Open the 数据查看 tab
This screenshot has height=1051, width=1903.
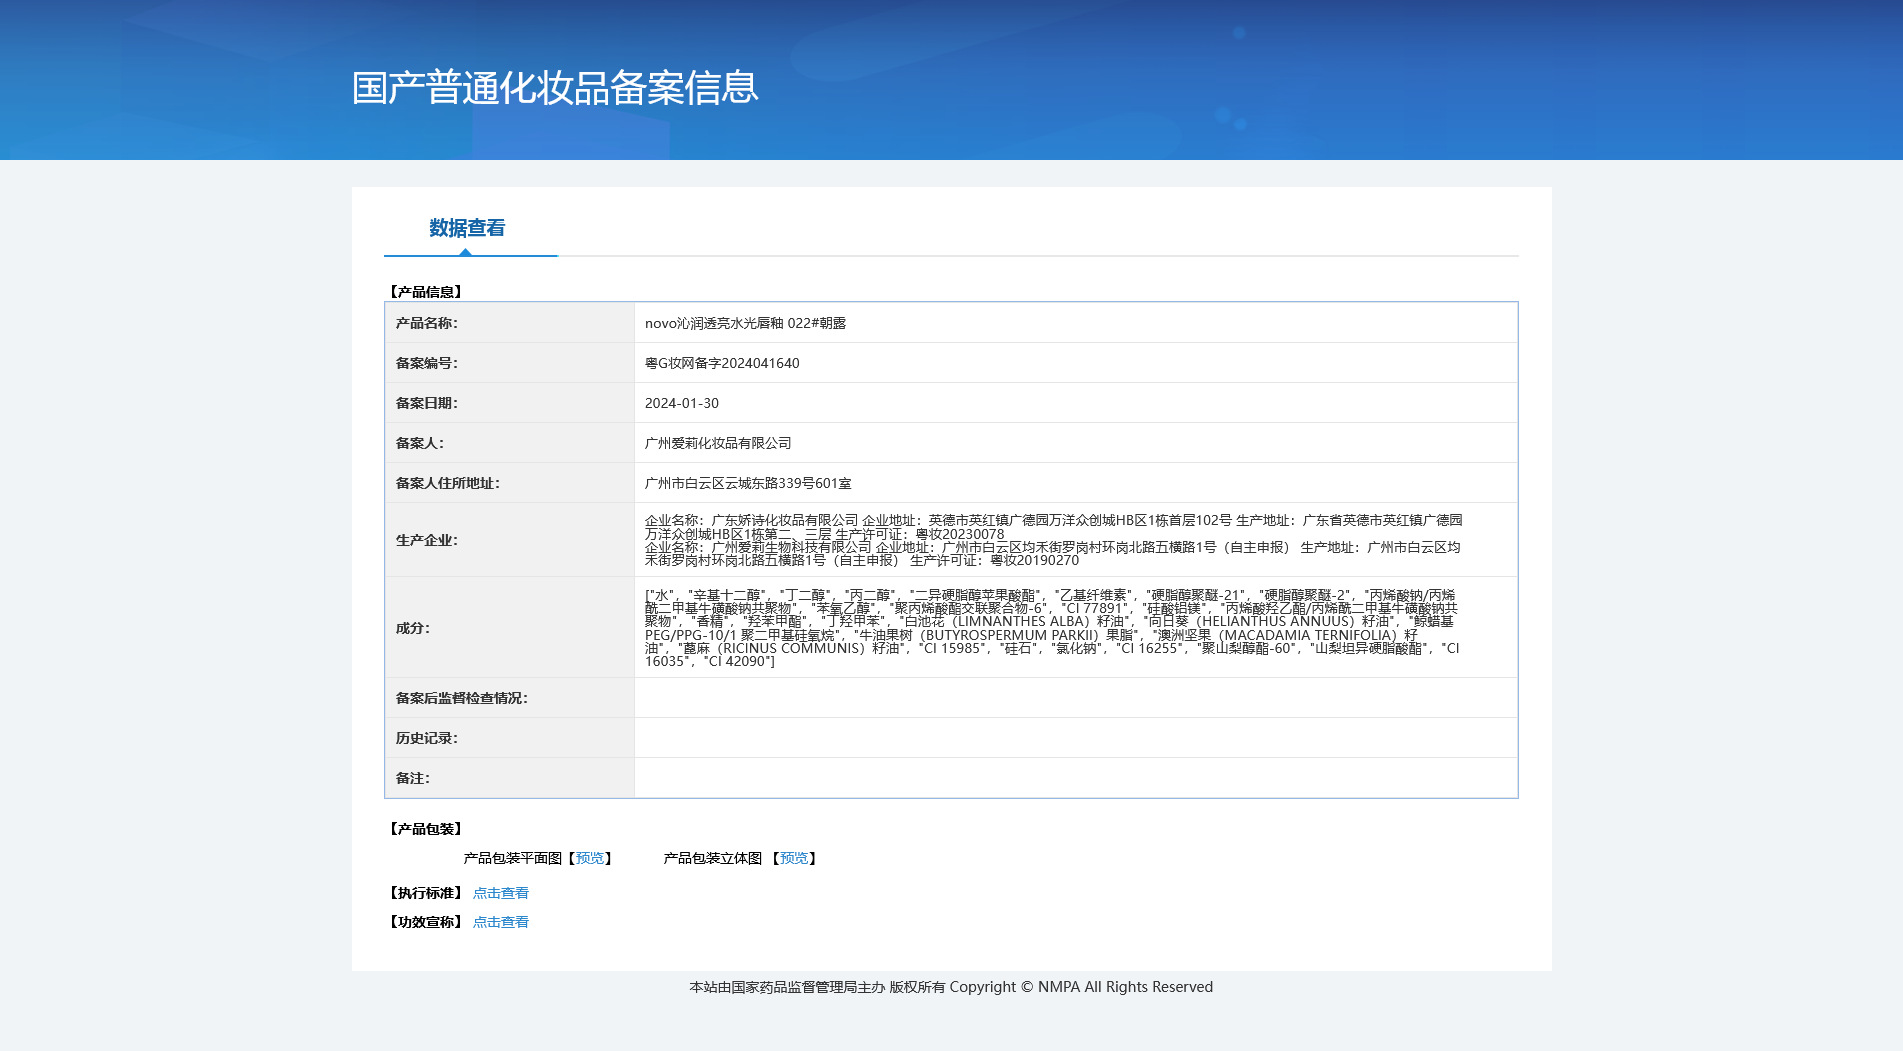point(467,228)
